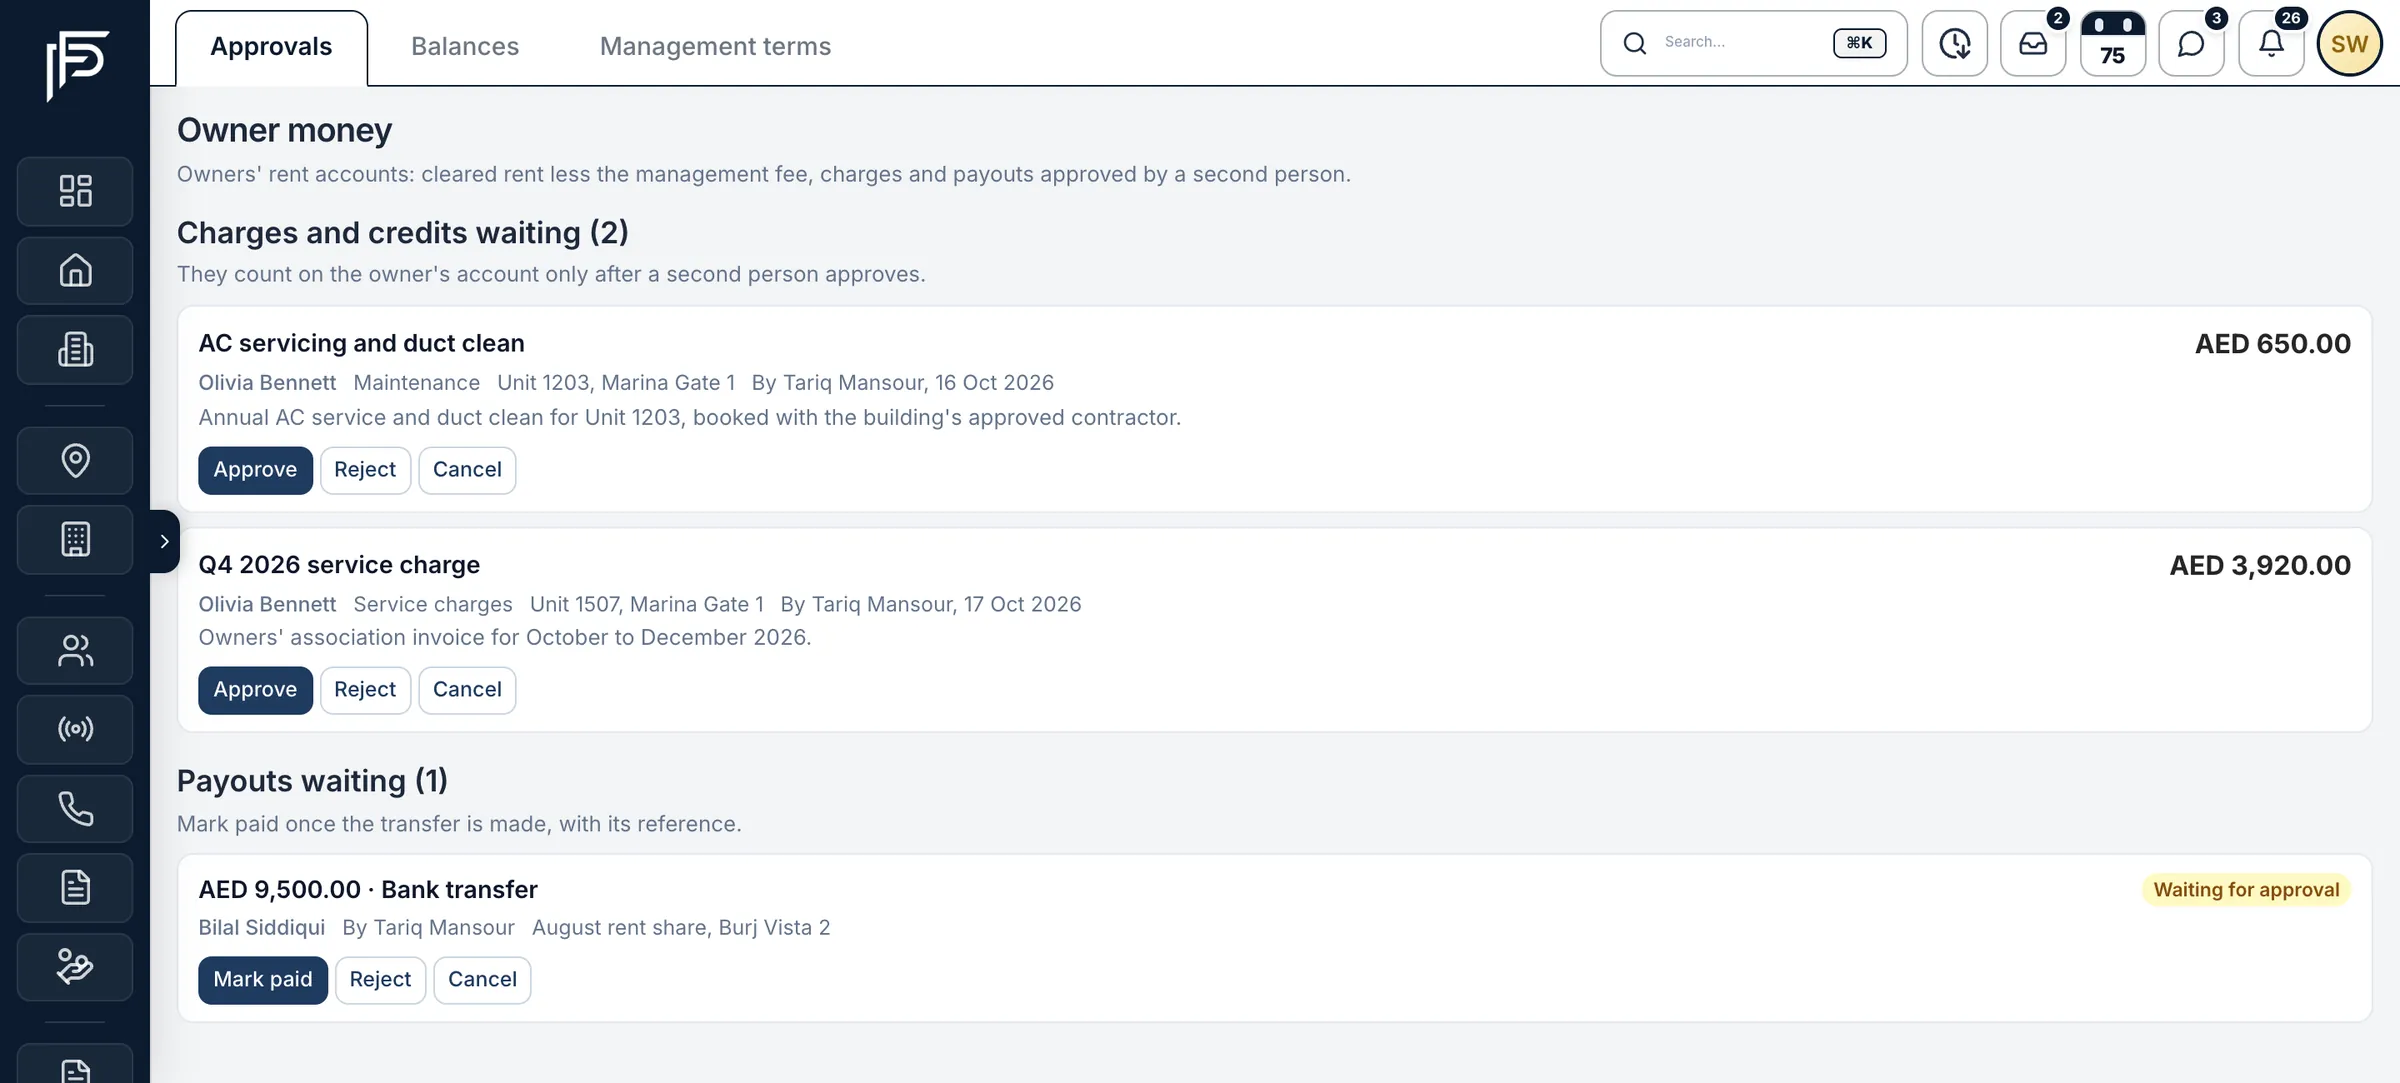Click Unit 1203, Marina Gate 1 text
The width and height of the screenshot is (2400, 1083).
[616, 383]
